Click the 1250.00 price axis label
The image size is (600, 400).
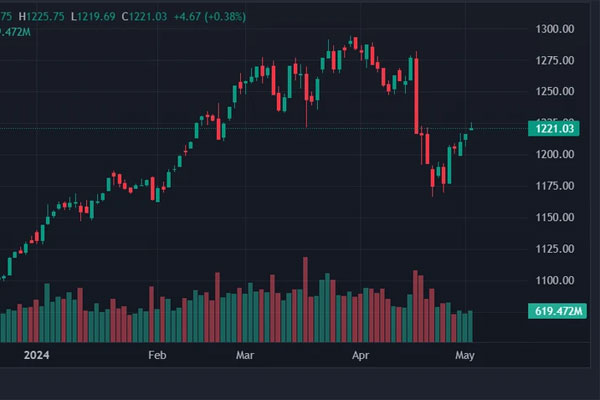pos(552,92)
